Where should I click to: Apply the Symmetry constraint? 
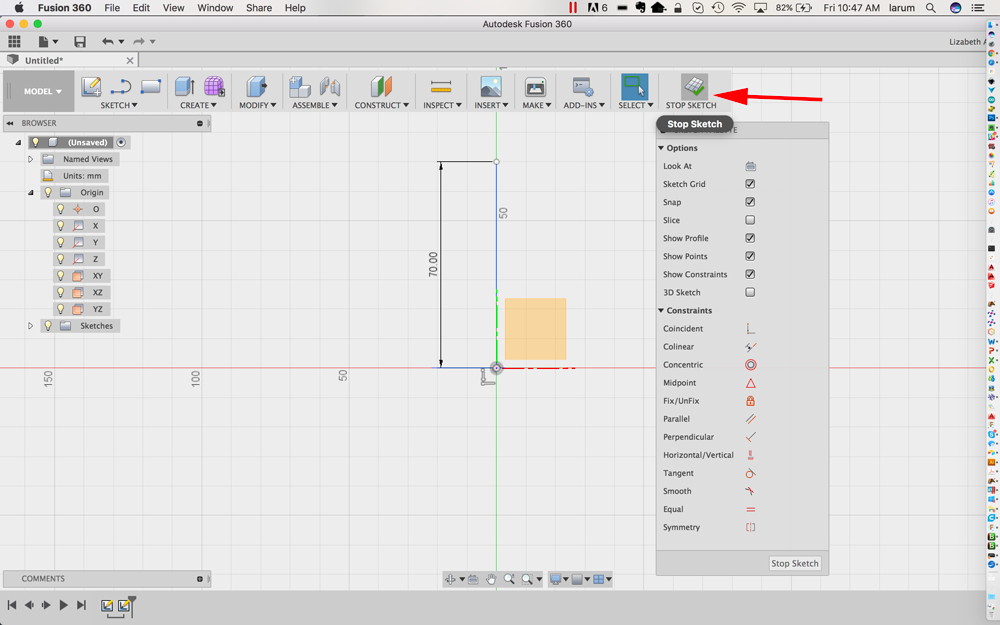(x=751, y=527)
